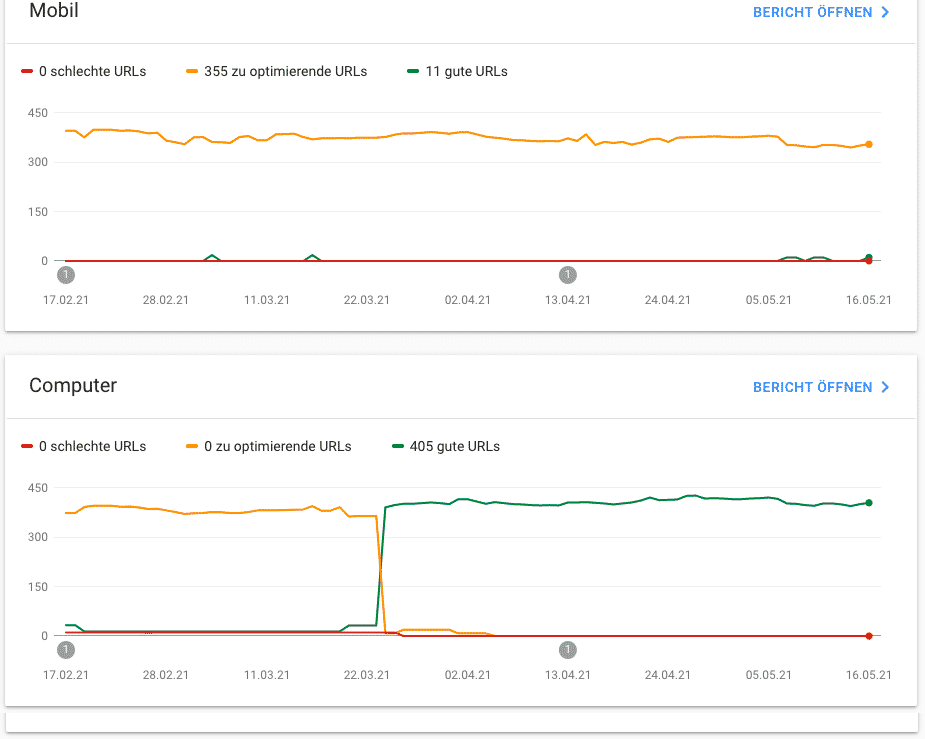
Task: Click the 05.05.21 date label in Computer chart
Action: coord(769,675)
